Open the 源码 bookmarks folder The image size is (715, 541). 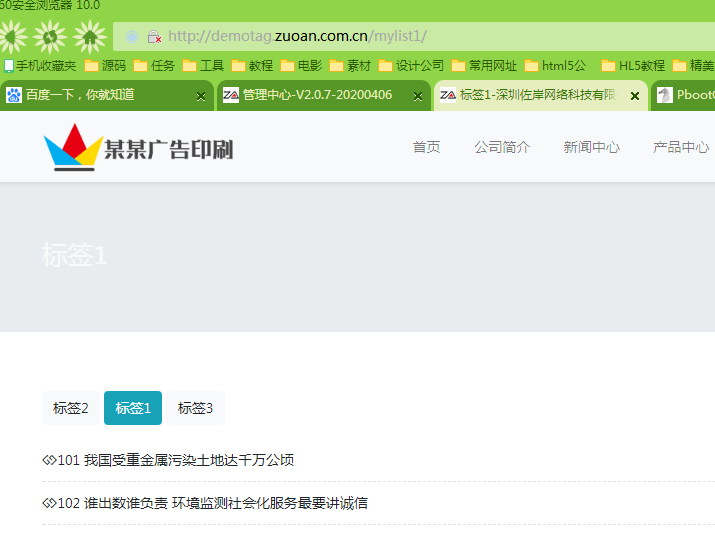point(105,66)
